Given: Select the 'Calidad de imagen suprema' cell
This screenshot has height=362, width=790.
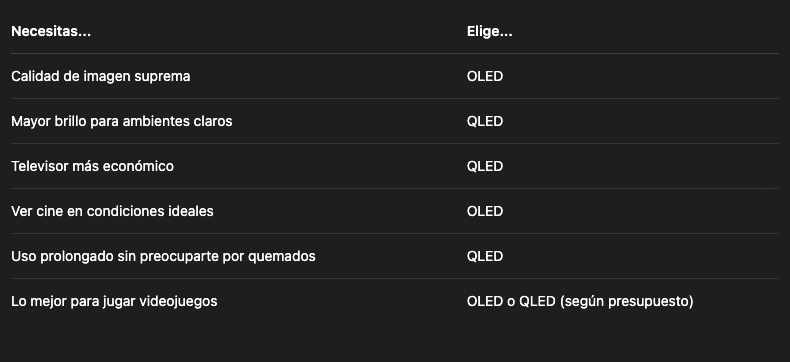Looking at the screenshot, I should pyautogui.click(x=101, y=76).
